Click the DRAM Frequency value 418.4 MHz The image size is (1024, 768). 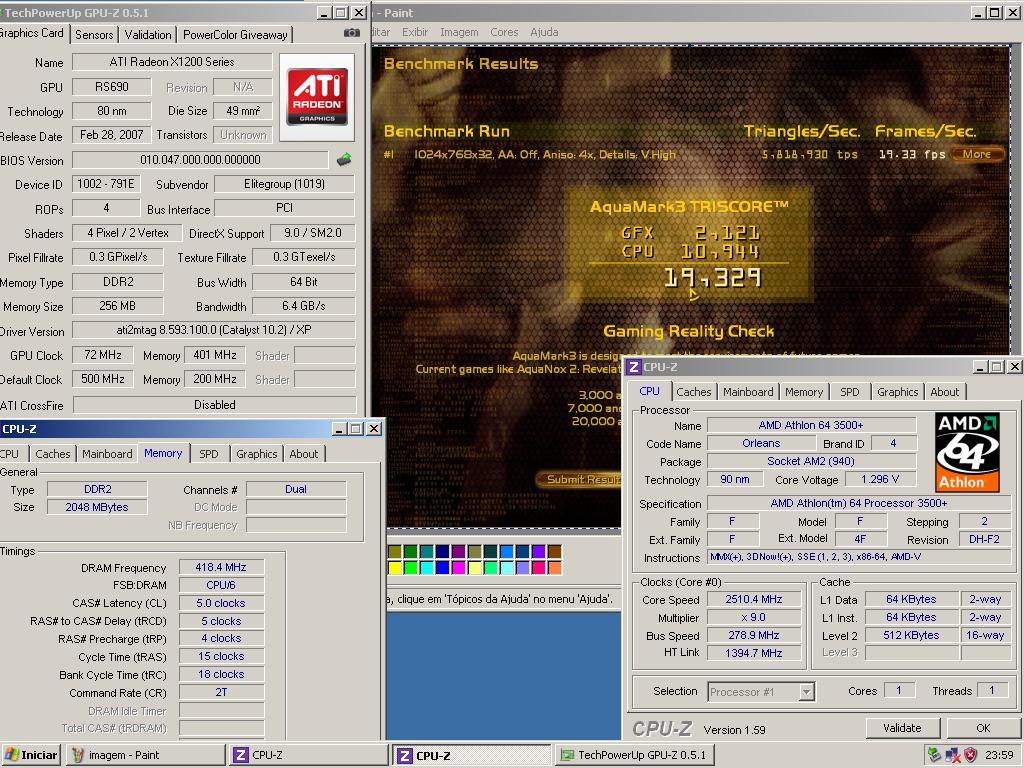click(x=221, y=568)
